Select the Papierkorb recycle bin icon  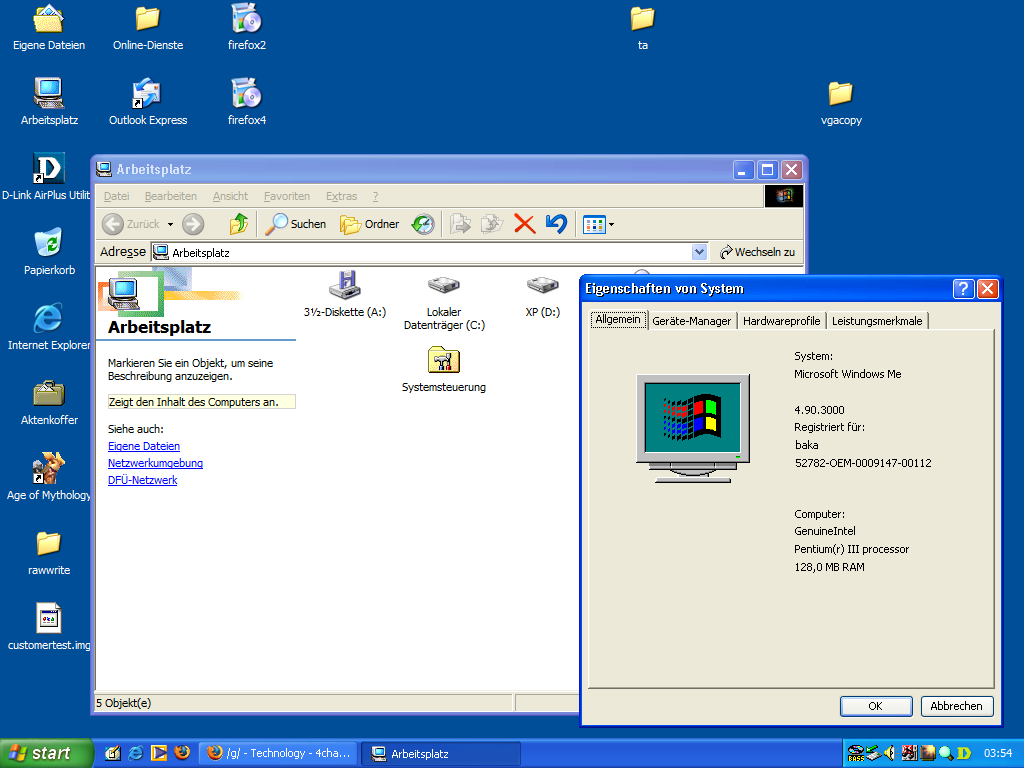(x=49, y=252)
